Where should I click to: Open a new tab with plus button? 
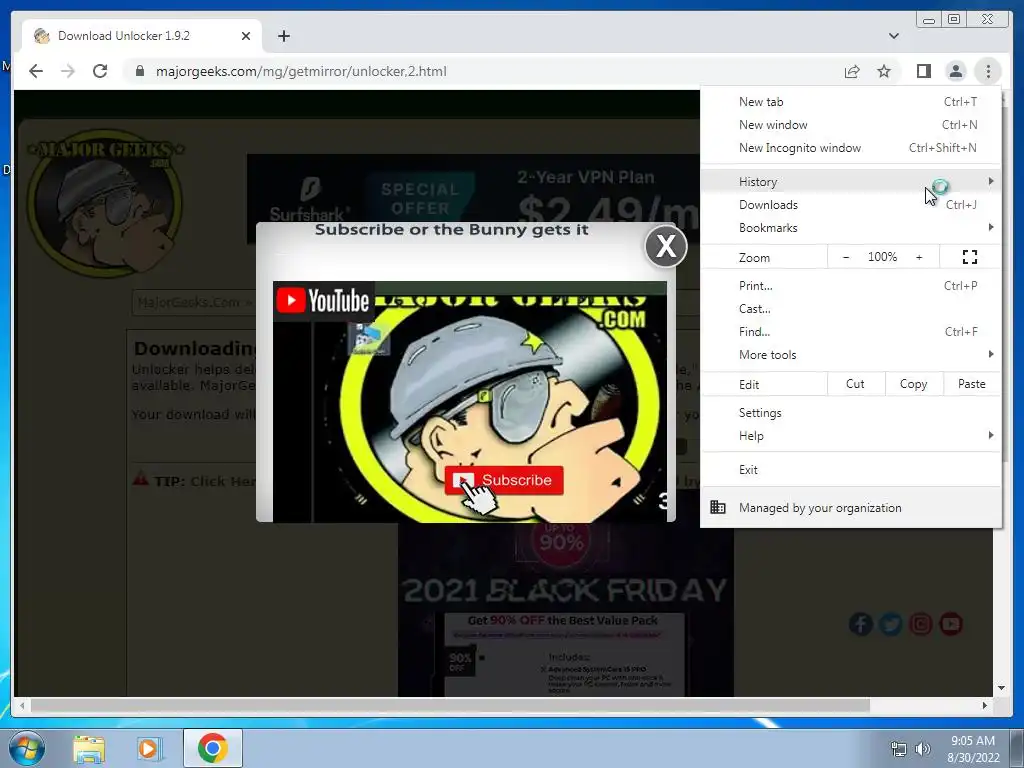283,36
